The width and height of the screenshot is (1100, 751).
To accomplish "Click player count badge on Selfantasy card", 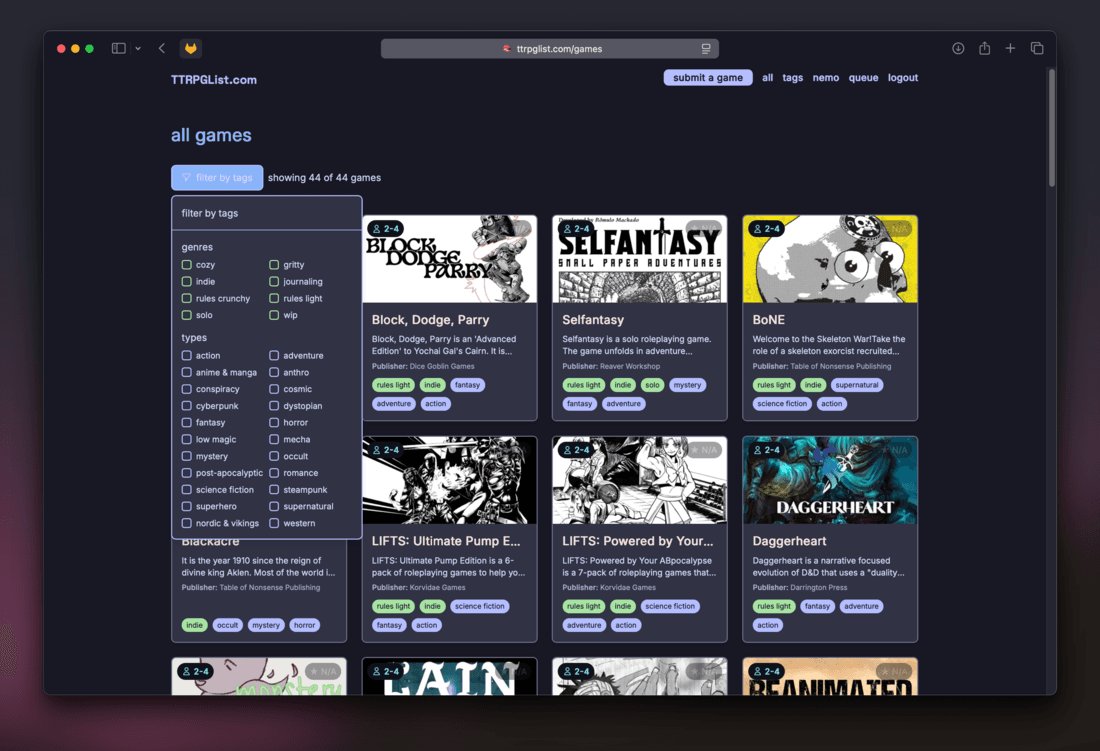I will [576, 229].
